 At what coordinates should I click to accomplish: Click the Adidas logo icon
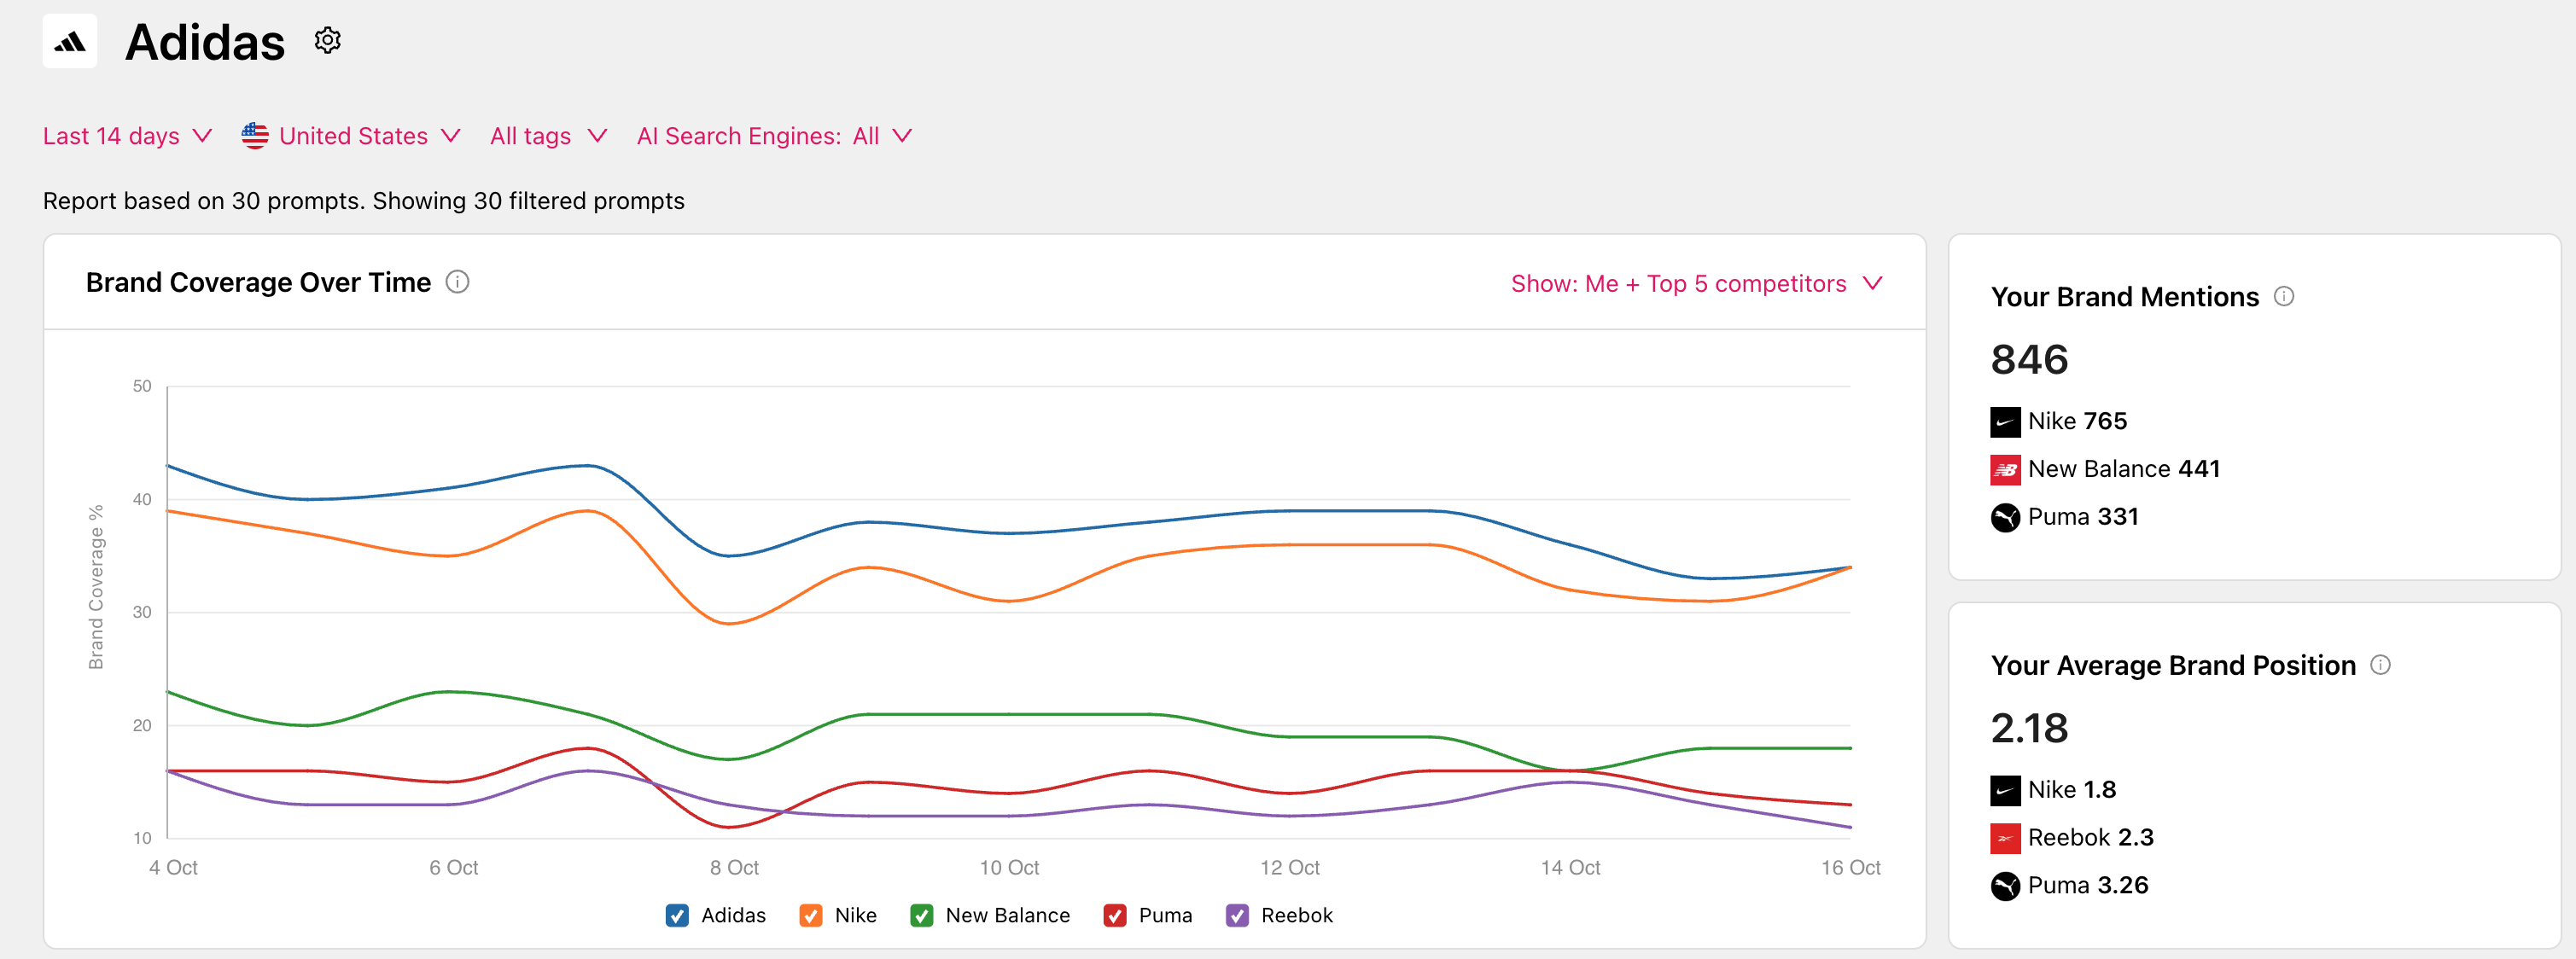[70, 42]
